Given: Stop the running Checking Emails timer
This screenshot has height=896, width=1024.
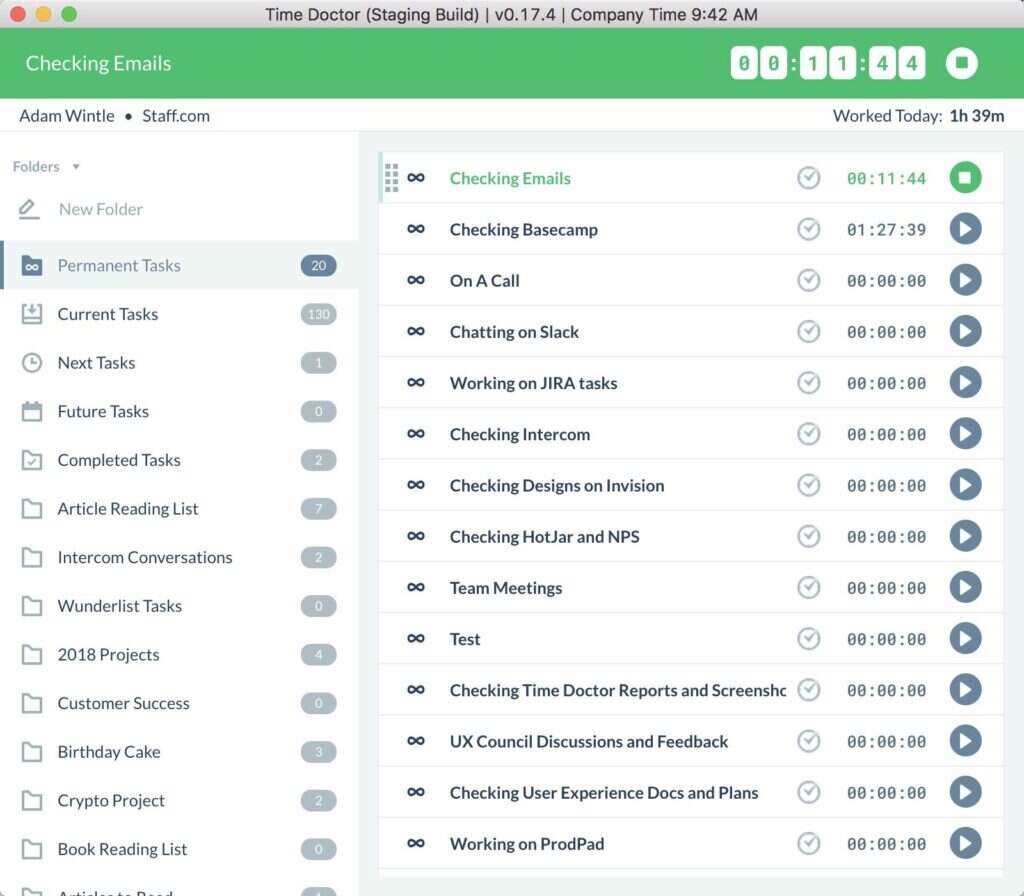Looking at the screenshot, I should [x=965, y=178].
